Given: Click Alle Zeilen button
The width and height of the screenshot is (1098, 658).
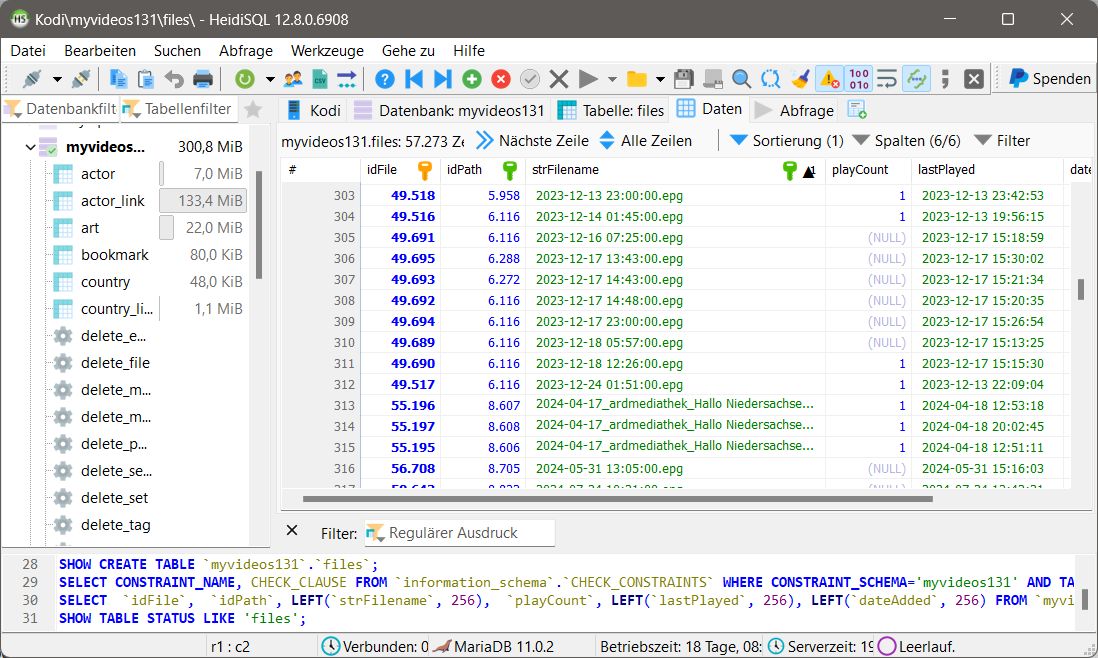Looking at the screenshot, I should tap(646, 141).
